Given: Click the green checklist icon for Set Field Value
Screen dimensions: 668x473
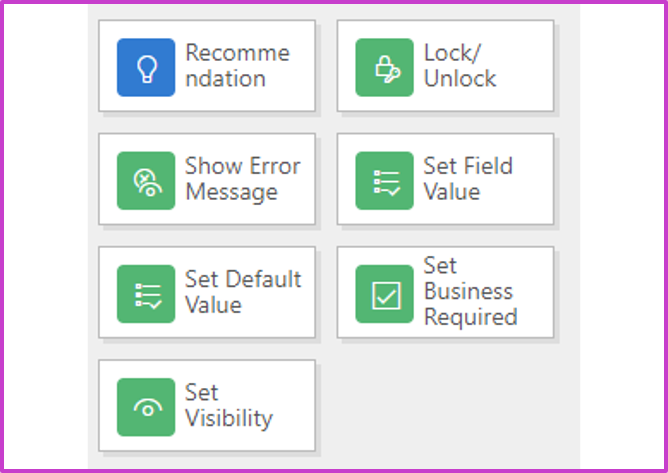Looking at the screenshot, I should [x=384, y=181].
